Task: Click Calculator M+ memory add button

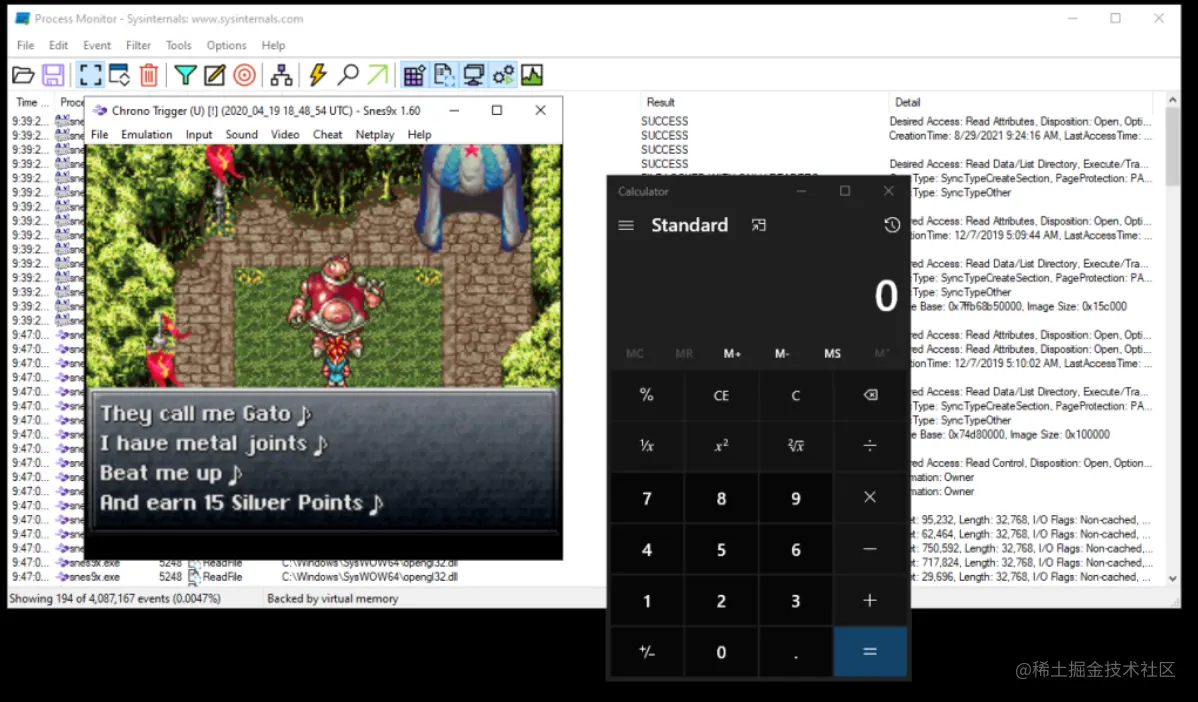Action: click(x=732, y=354)
